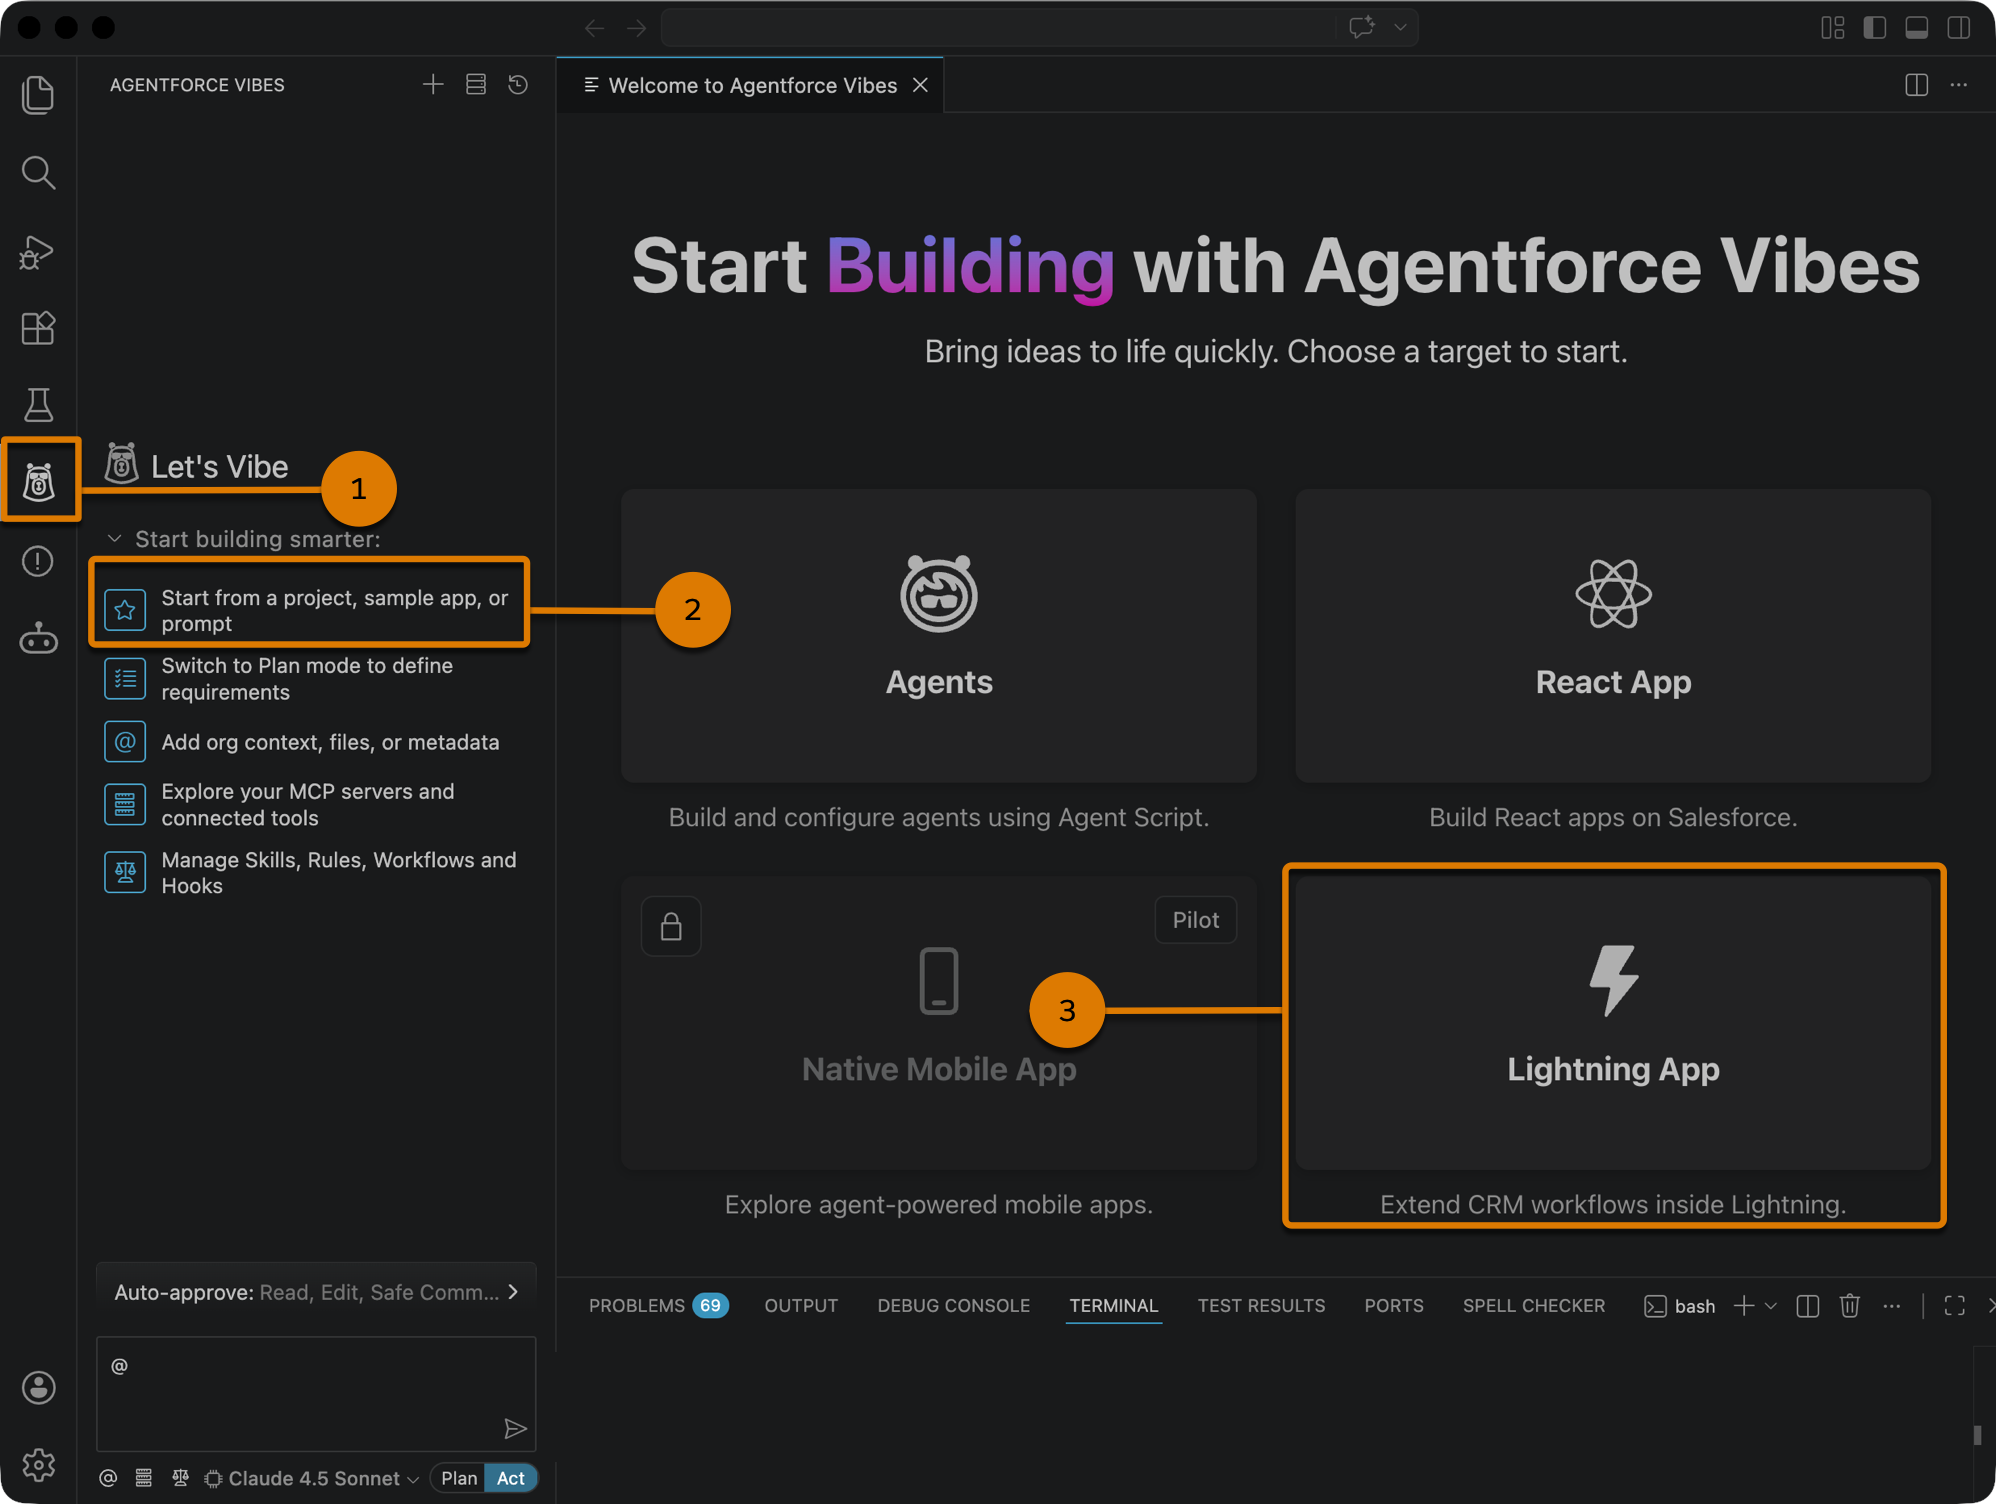The height and width of the screenshot is (1504, 1996).
Task: Click the Pilot badge on Native Mobile App
Action: 1195,920
